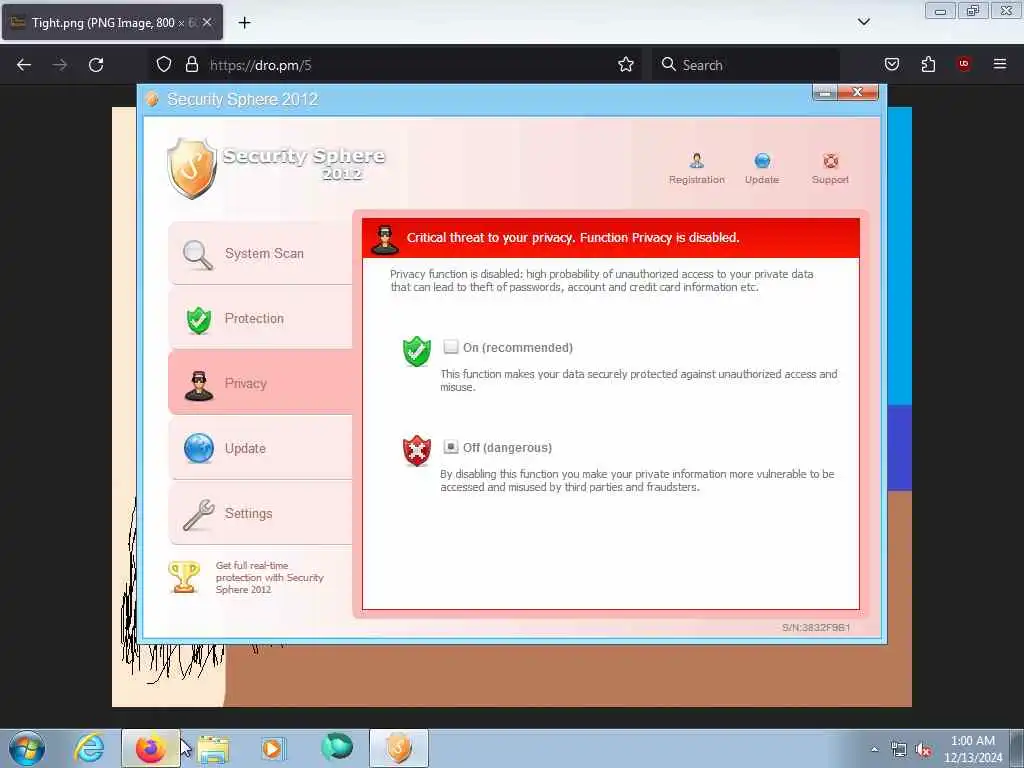The height and width of the screenshot is (768, 1024).
Task: Open the Windows Start menu
Action: pyautogui.click(x=27, y=748)
